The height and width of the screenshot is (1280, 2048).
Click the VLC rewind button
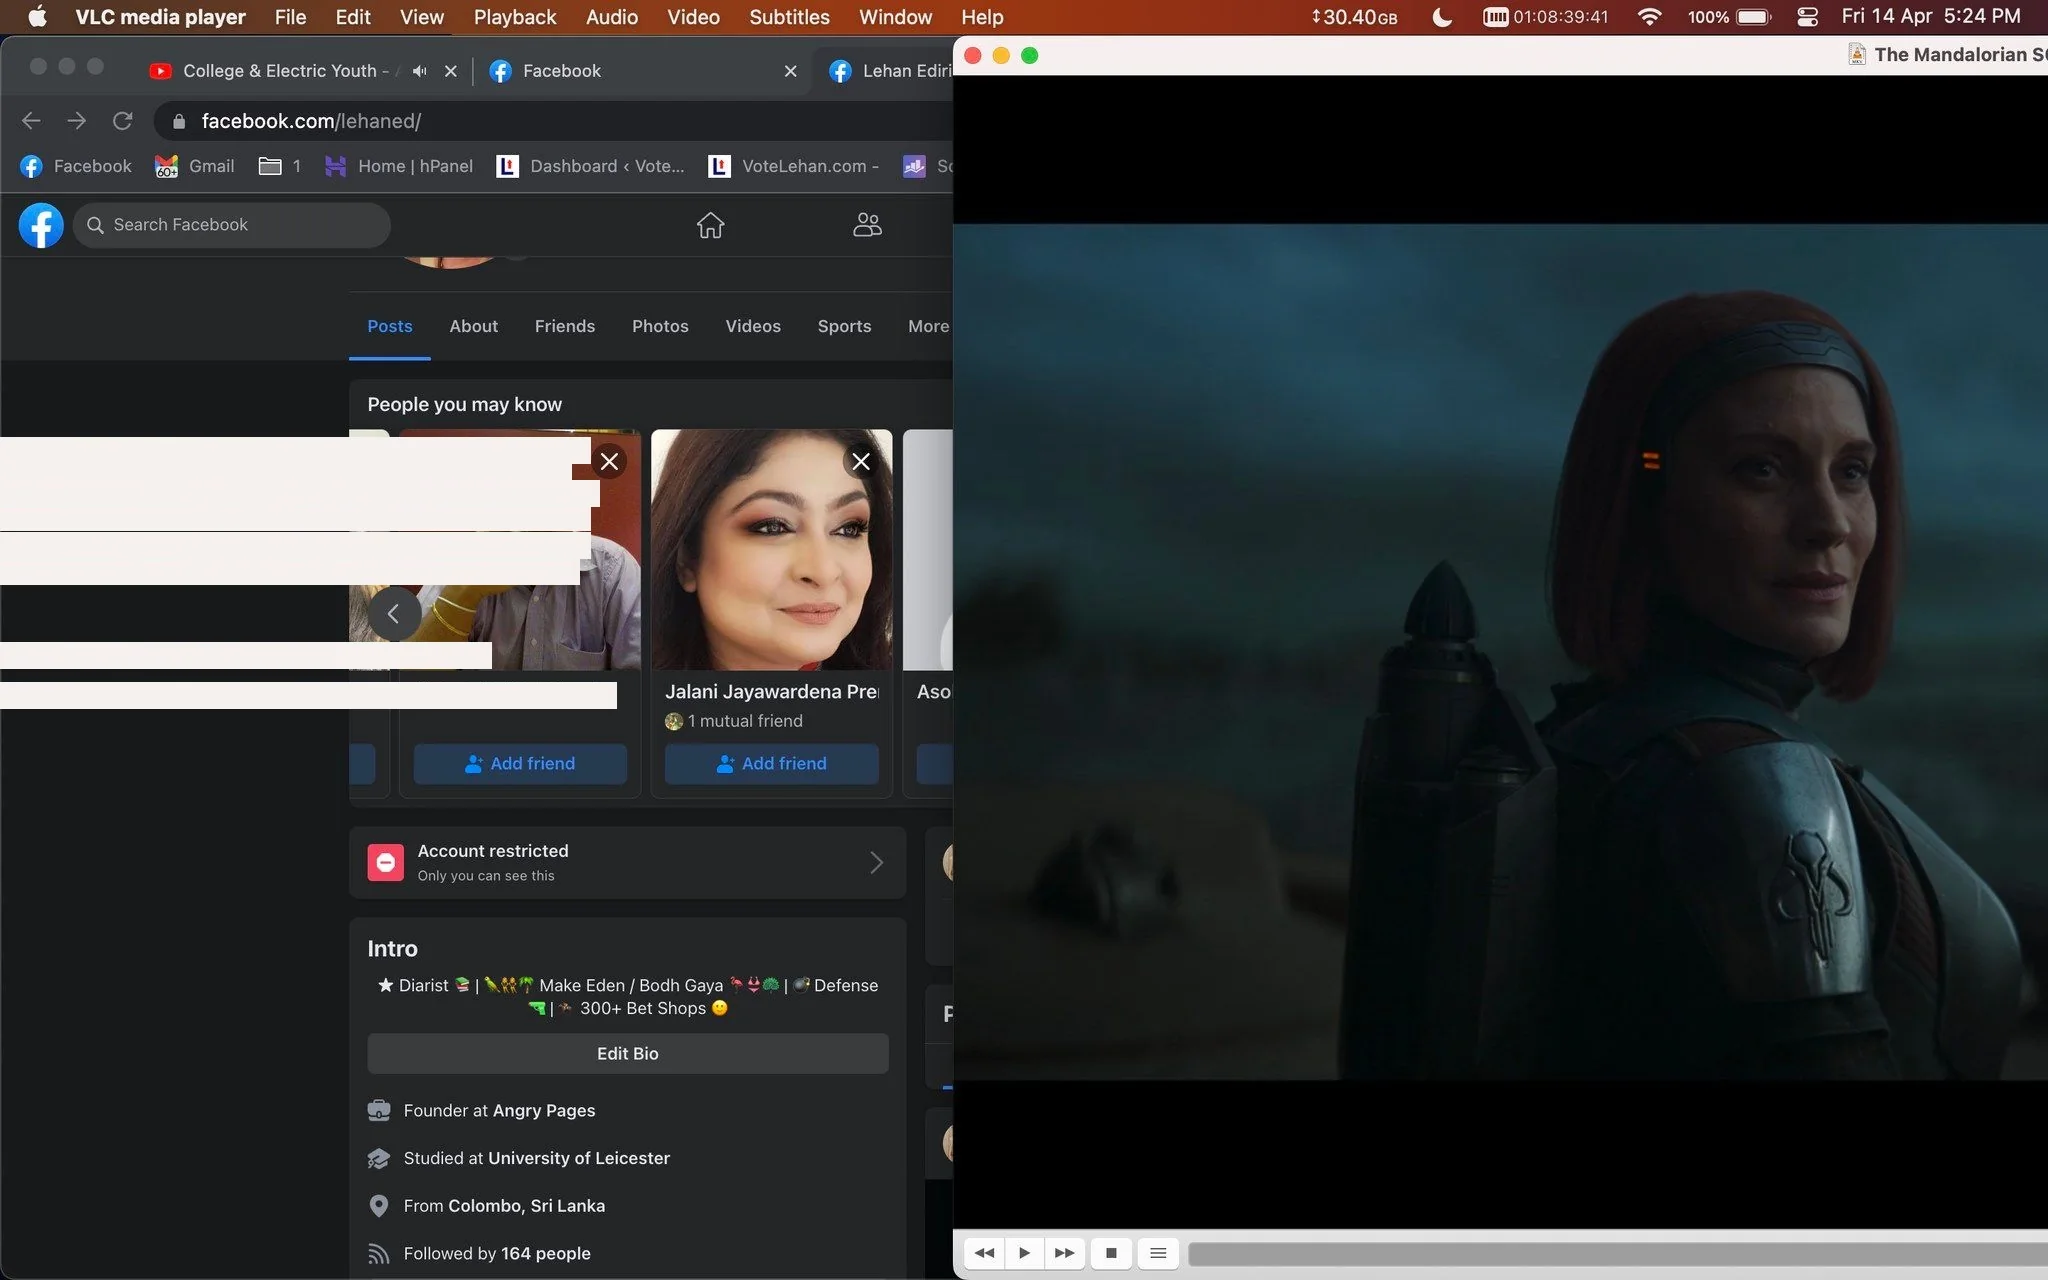984,1253
